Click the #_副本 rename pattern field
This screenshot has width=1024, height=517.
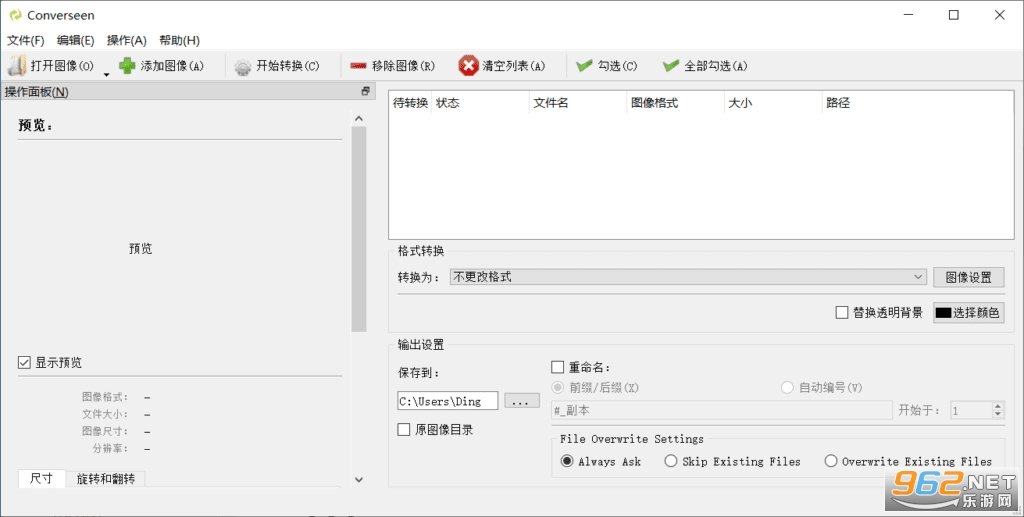(x=722, y=411)
